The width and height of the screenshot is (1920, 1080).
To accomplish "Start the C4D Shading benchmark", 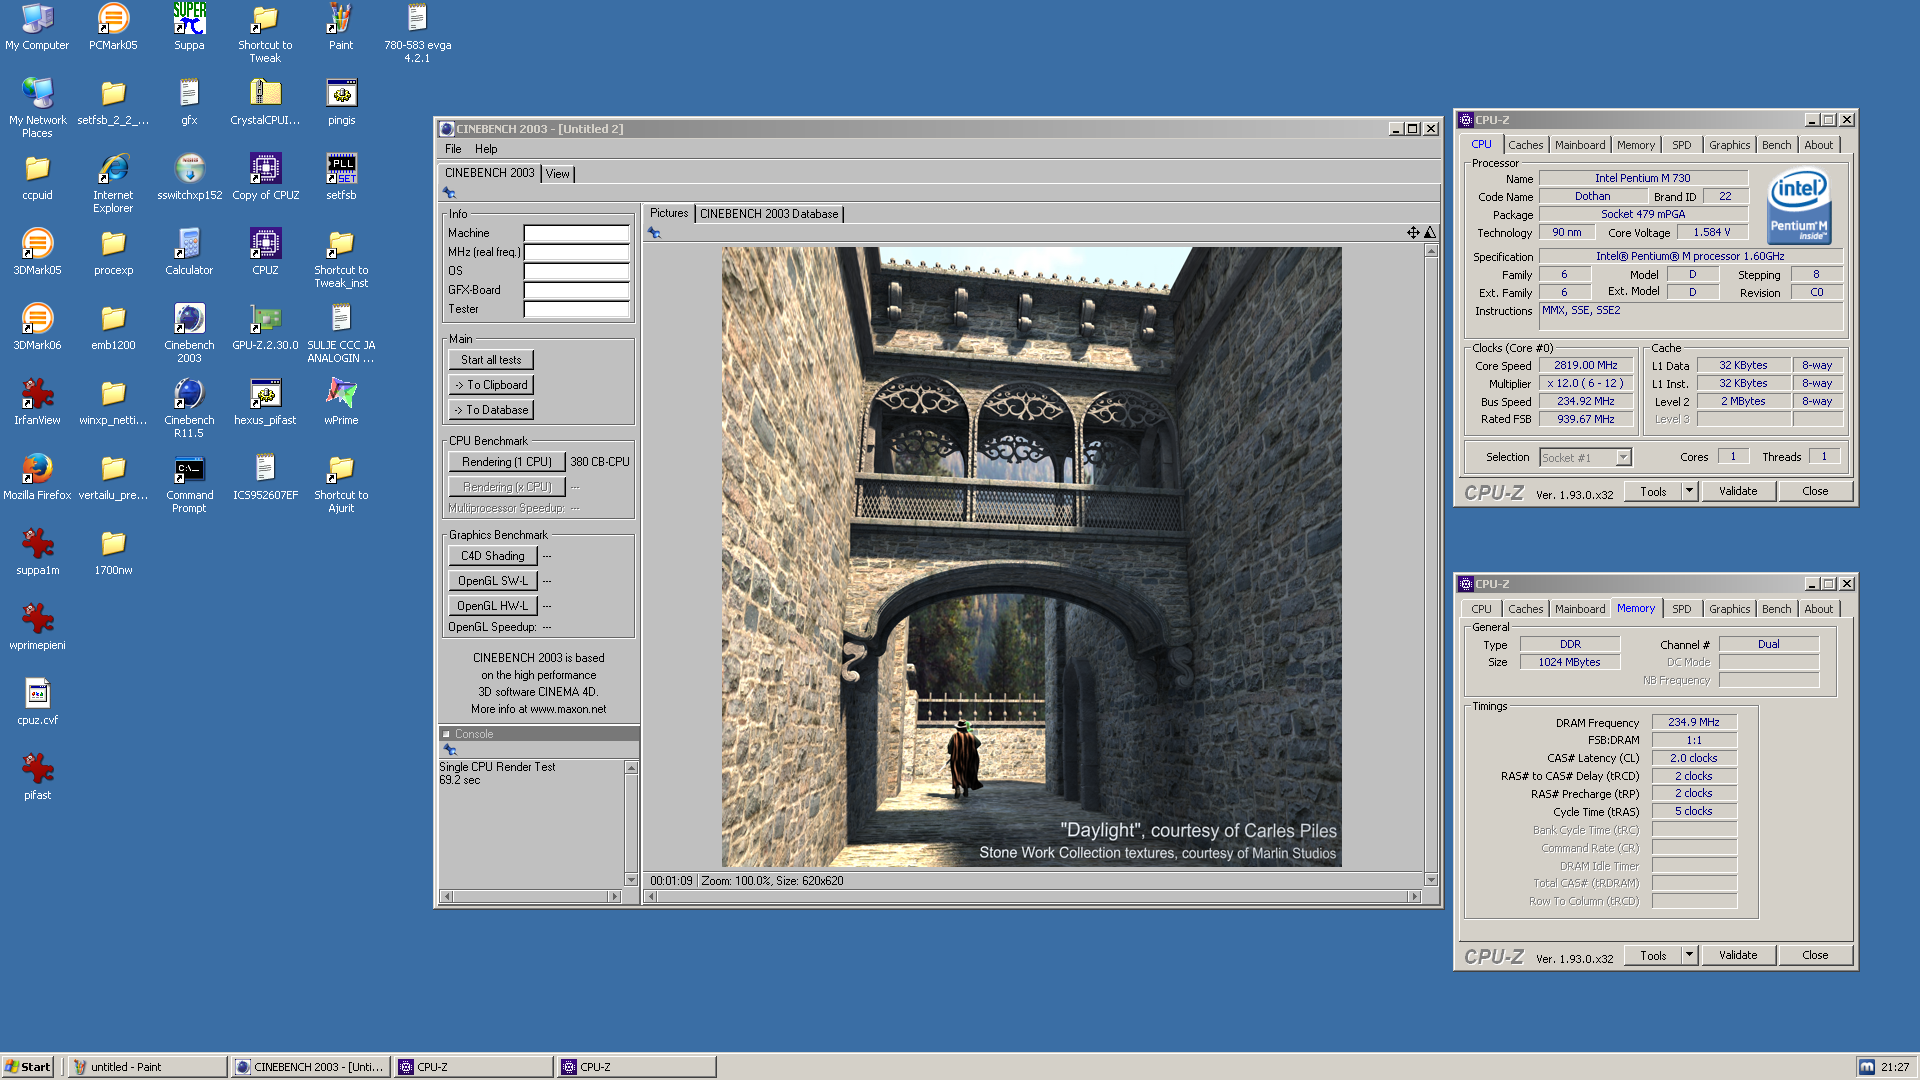I will pyautogui.click(x=493, y=556).
